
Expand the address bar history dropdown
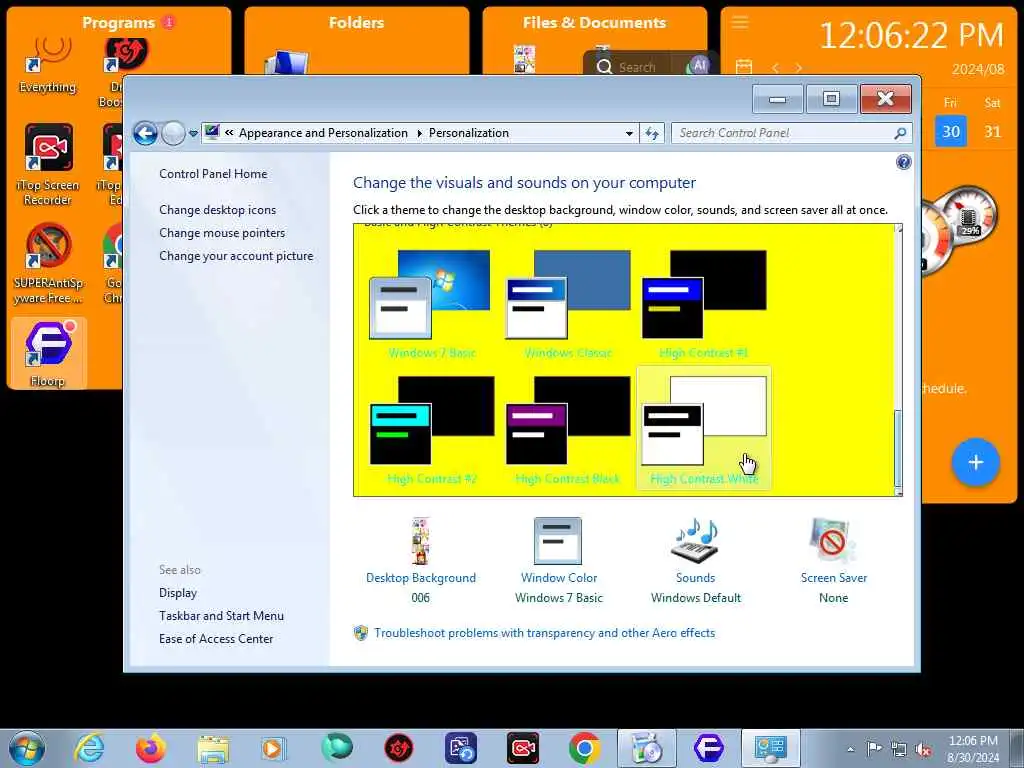pyautogui.click(x=629, y=133)
